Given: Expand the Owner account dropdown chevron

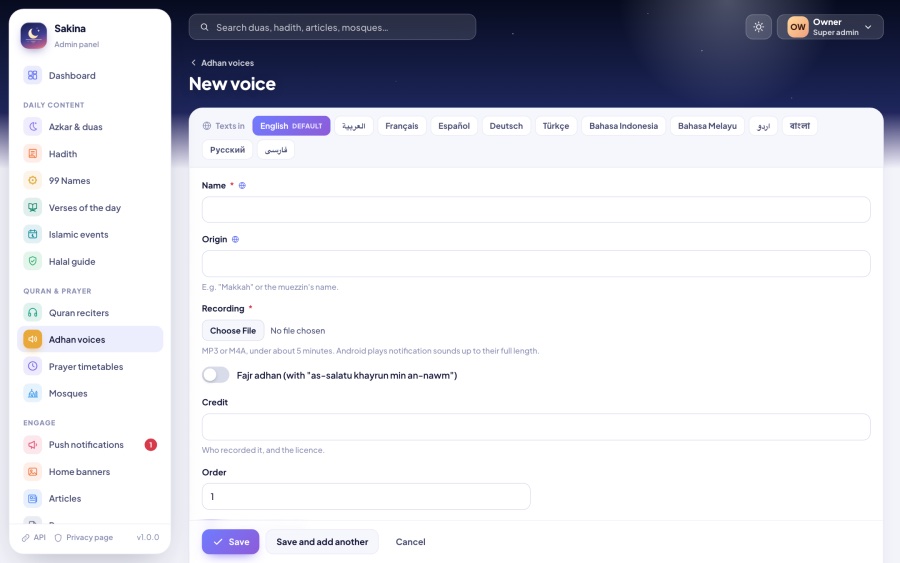Looking at the screenshot, I should tap(868, 27).
